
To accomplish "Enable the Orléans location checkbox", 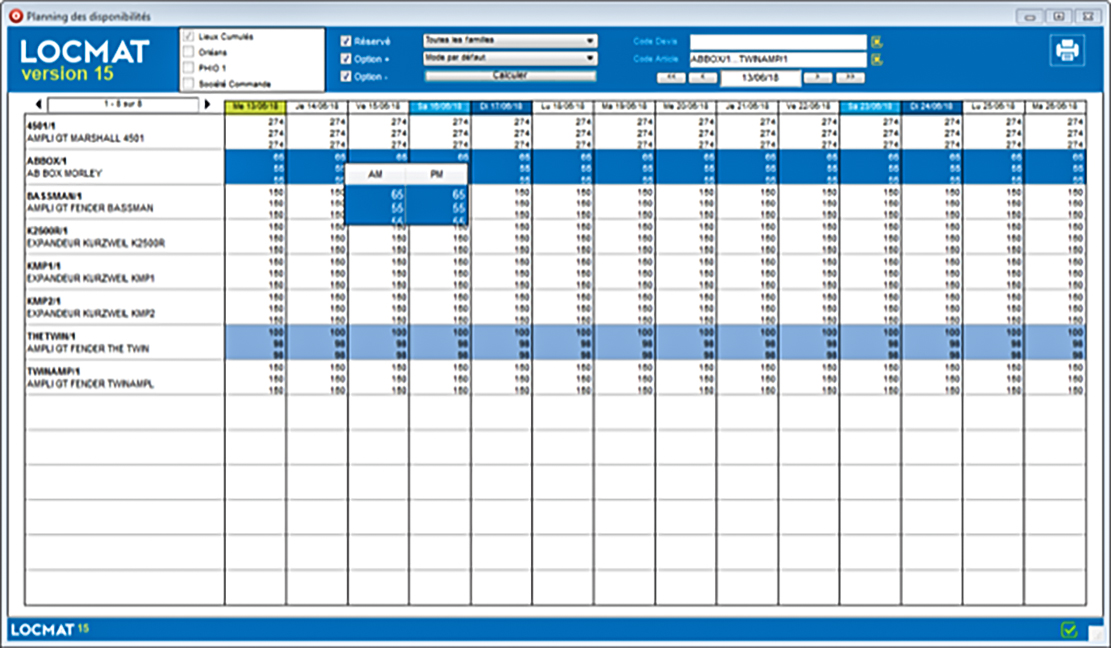I will (188, 52).
